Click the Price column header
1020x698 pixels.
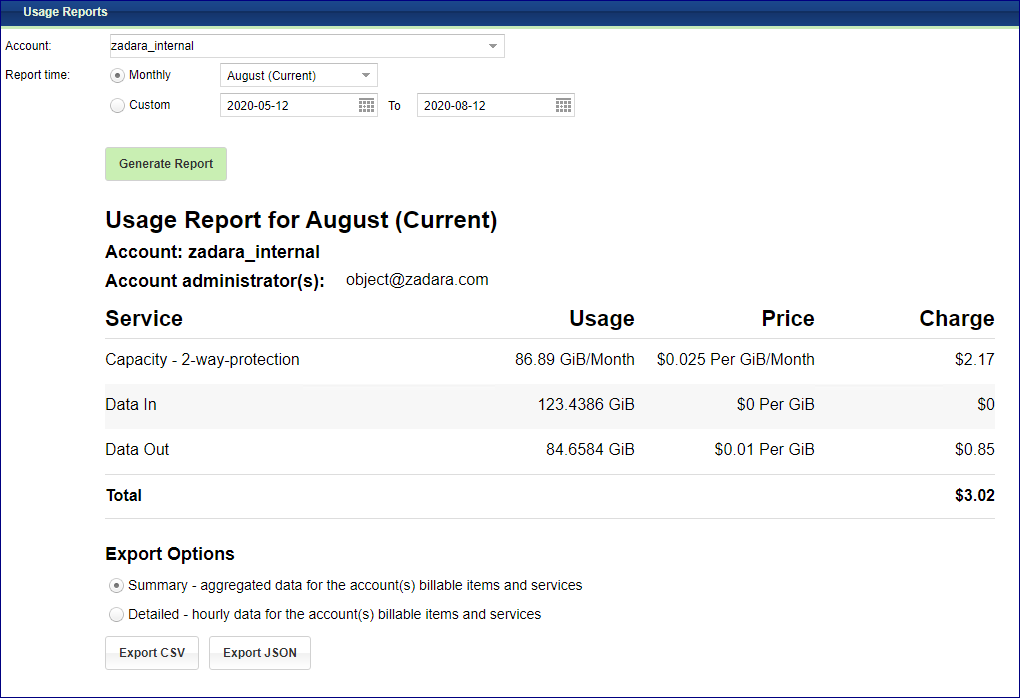coord(788,319)
